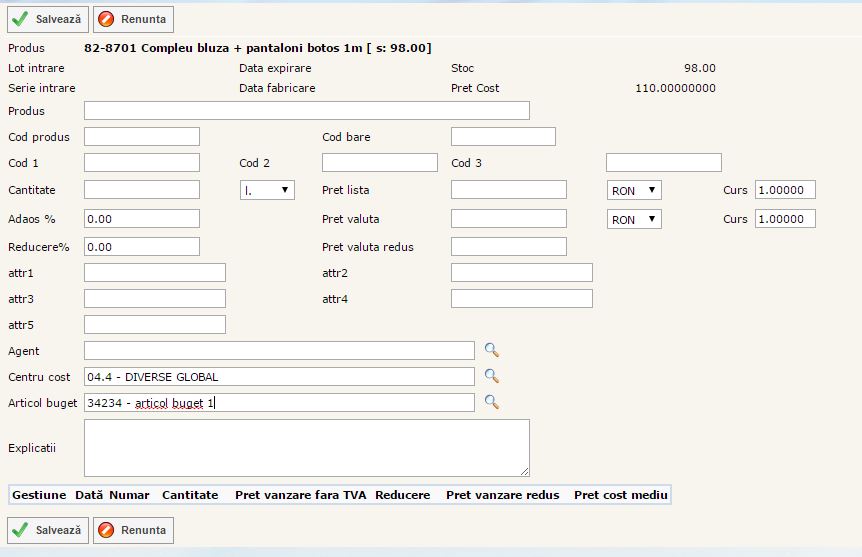Focus the Reducere% input field
The width and height of the screenshot is (862, 557).
tap(142, 247)
